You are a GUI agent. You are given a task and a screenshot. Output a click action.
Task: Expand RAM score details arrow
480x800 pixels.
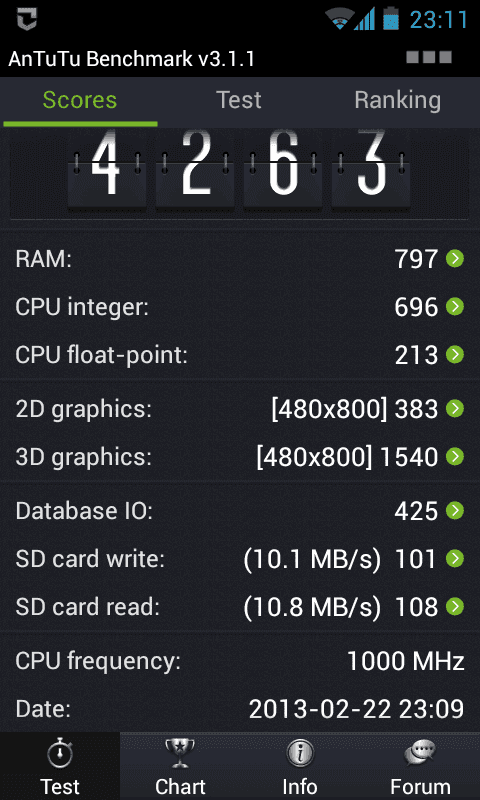pos(454,259)
